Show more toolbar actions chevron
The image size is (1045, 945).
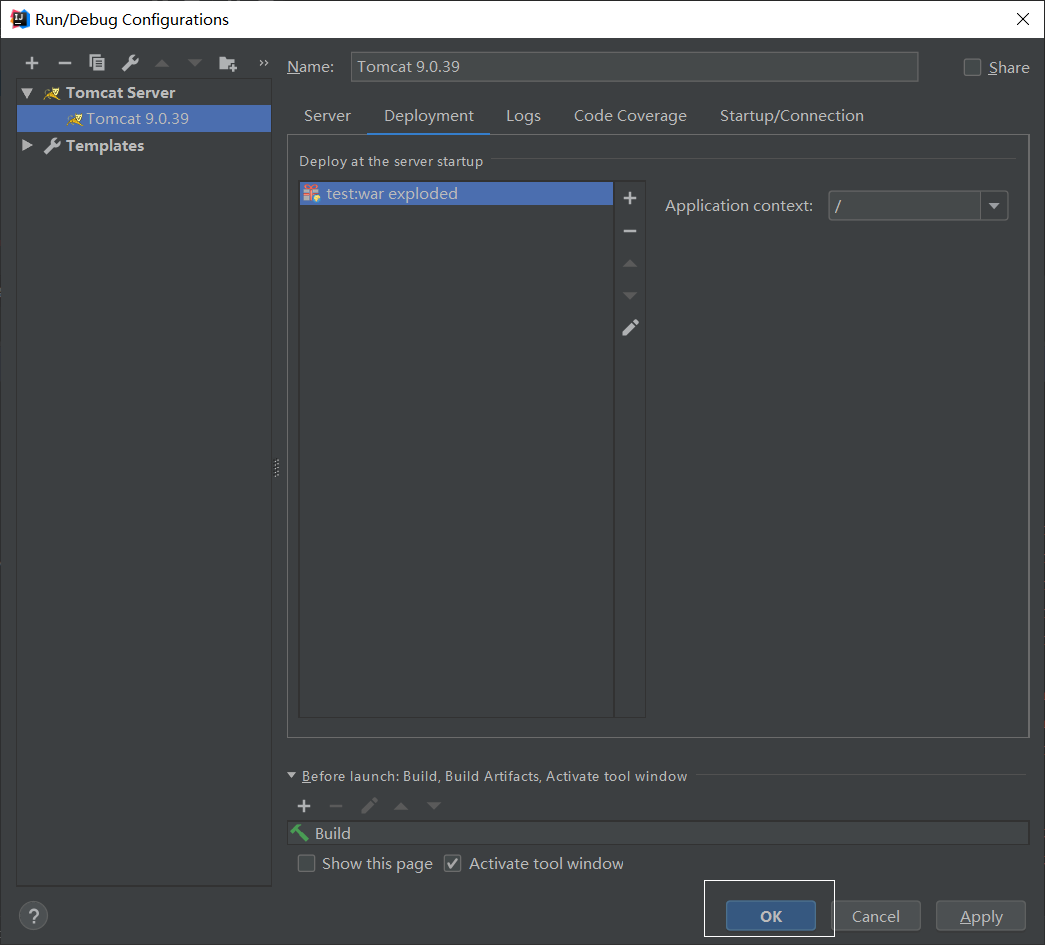[x=263, y=63]
